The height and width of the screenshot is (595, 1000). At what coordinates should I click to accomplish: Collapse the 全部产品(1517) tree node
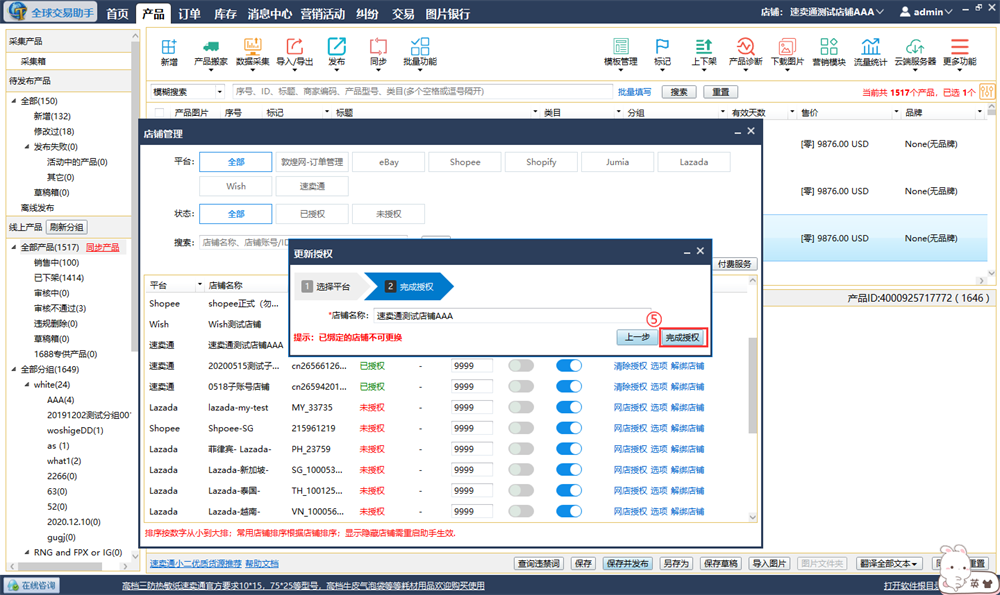(13, 247)
